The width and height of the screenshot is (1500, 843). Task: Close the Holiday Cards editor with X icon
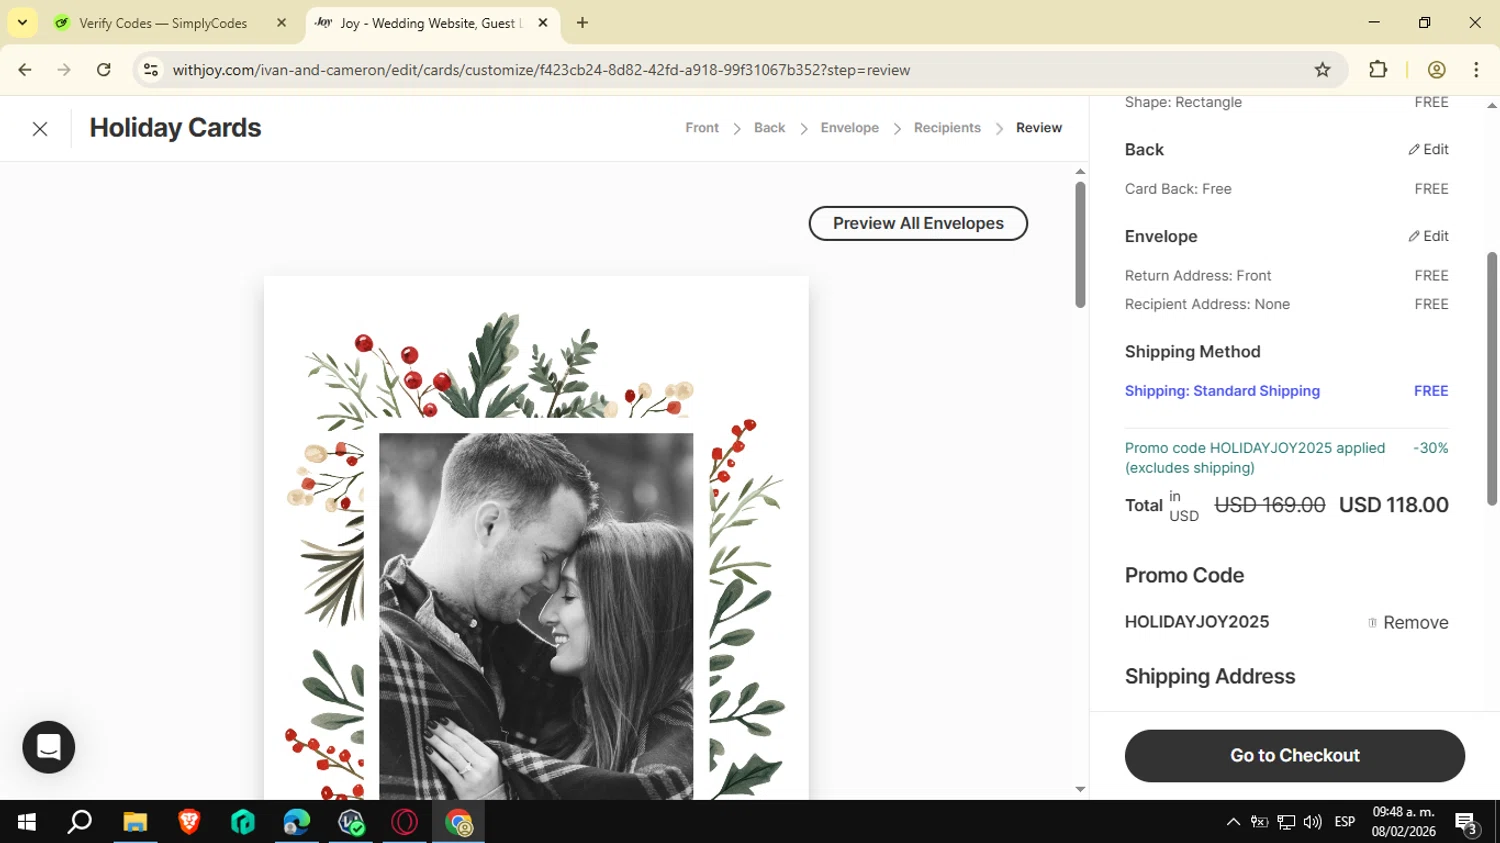point(40,129)
